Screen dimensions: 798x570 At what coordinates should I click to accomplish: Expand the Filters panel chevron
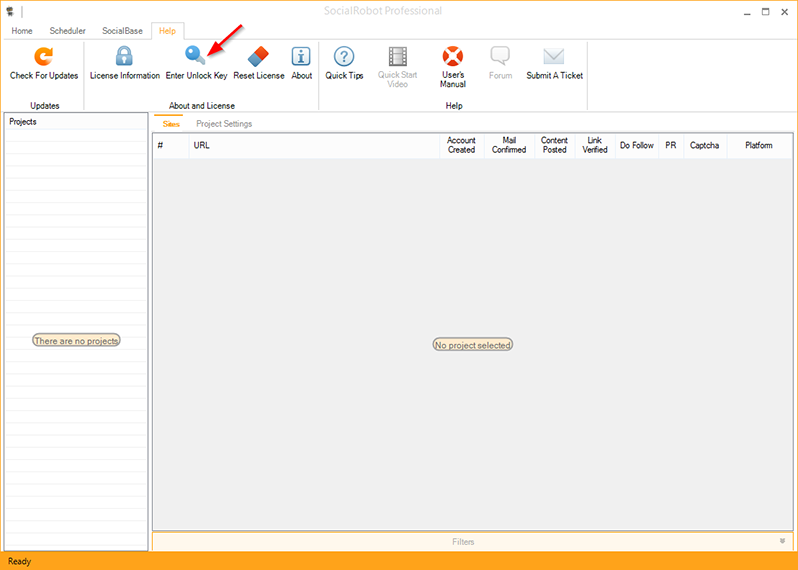coord(782,541)
